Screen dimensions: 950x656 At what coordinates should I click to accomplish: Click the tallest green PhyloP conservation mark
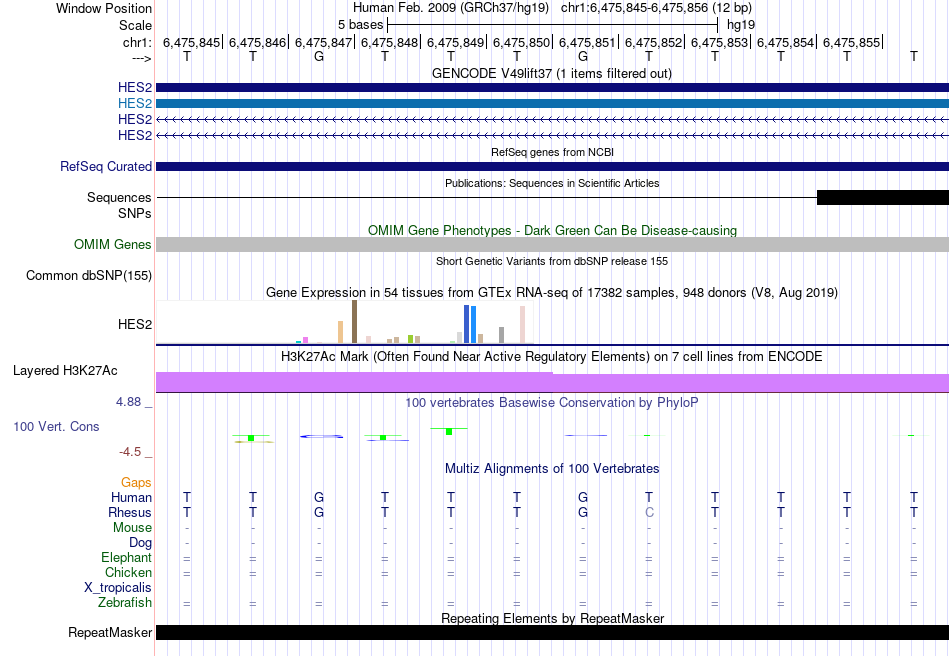coord(449,431)
